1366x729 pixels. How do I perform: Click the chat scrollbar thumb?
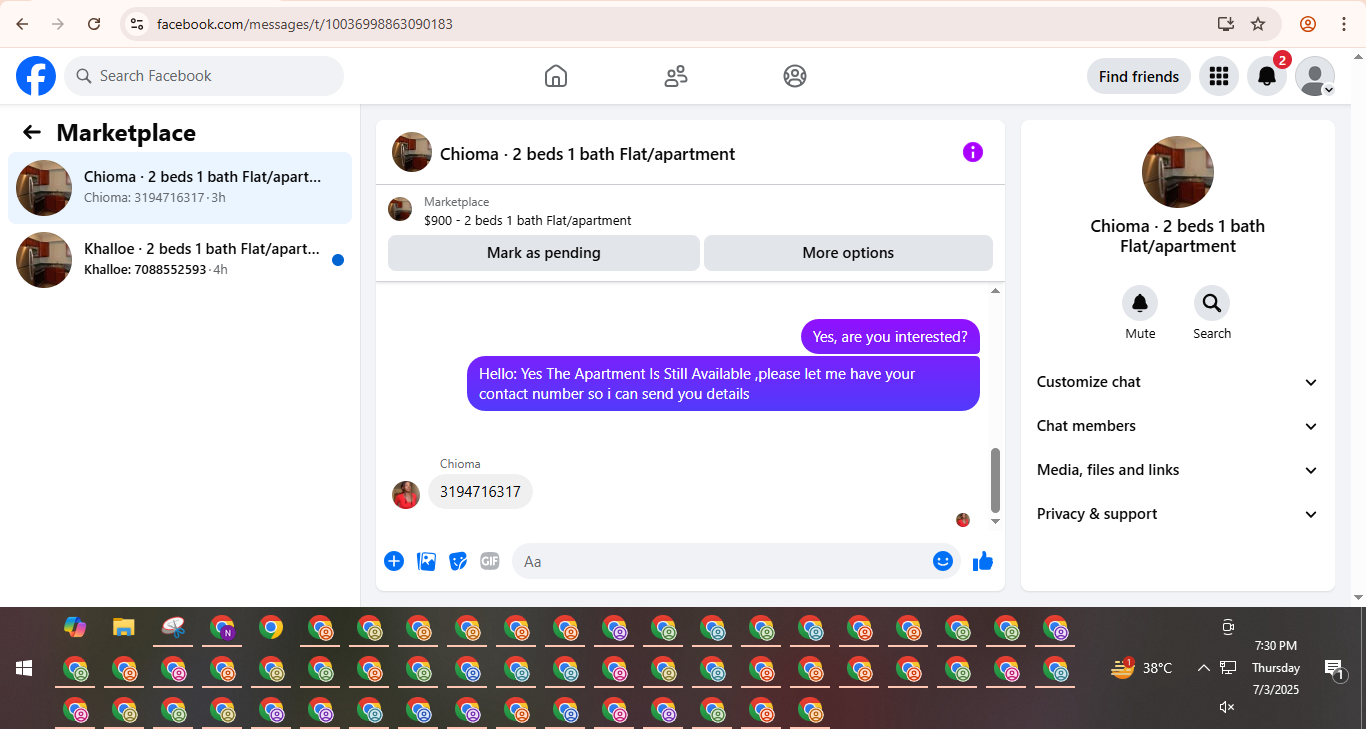995,480
